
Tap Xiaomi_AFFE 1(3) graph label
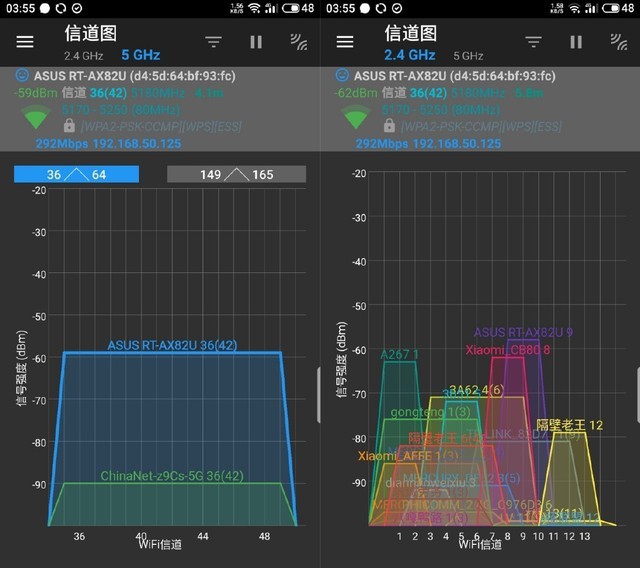tap(408, 456)
